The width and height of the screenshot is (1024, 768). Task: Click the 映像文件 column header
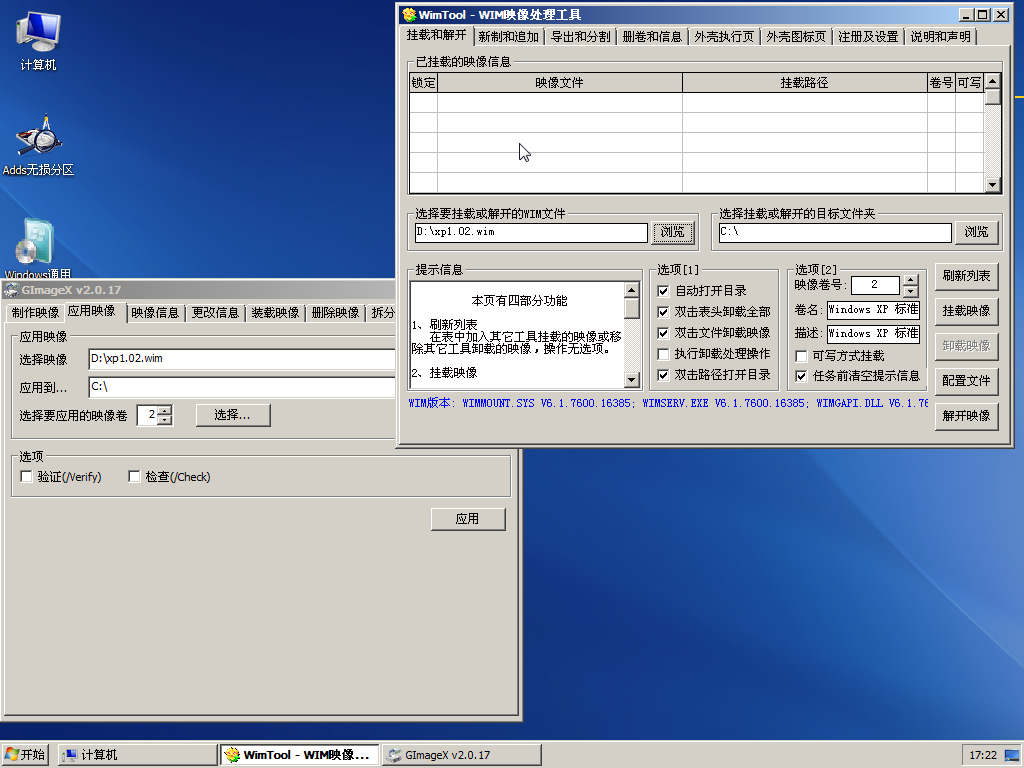(x=560, y=83)
